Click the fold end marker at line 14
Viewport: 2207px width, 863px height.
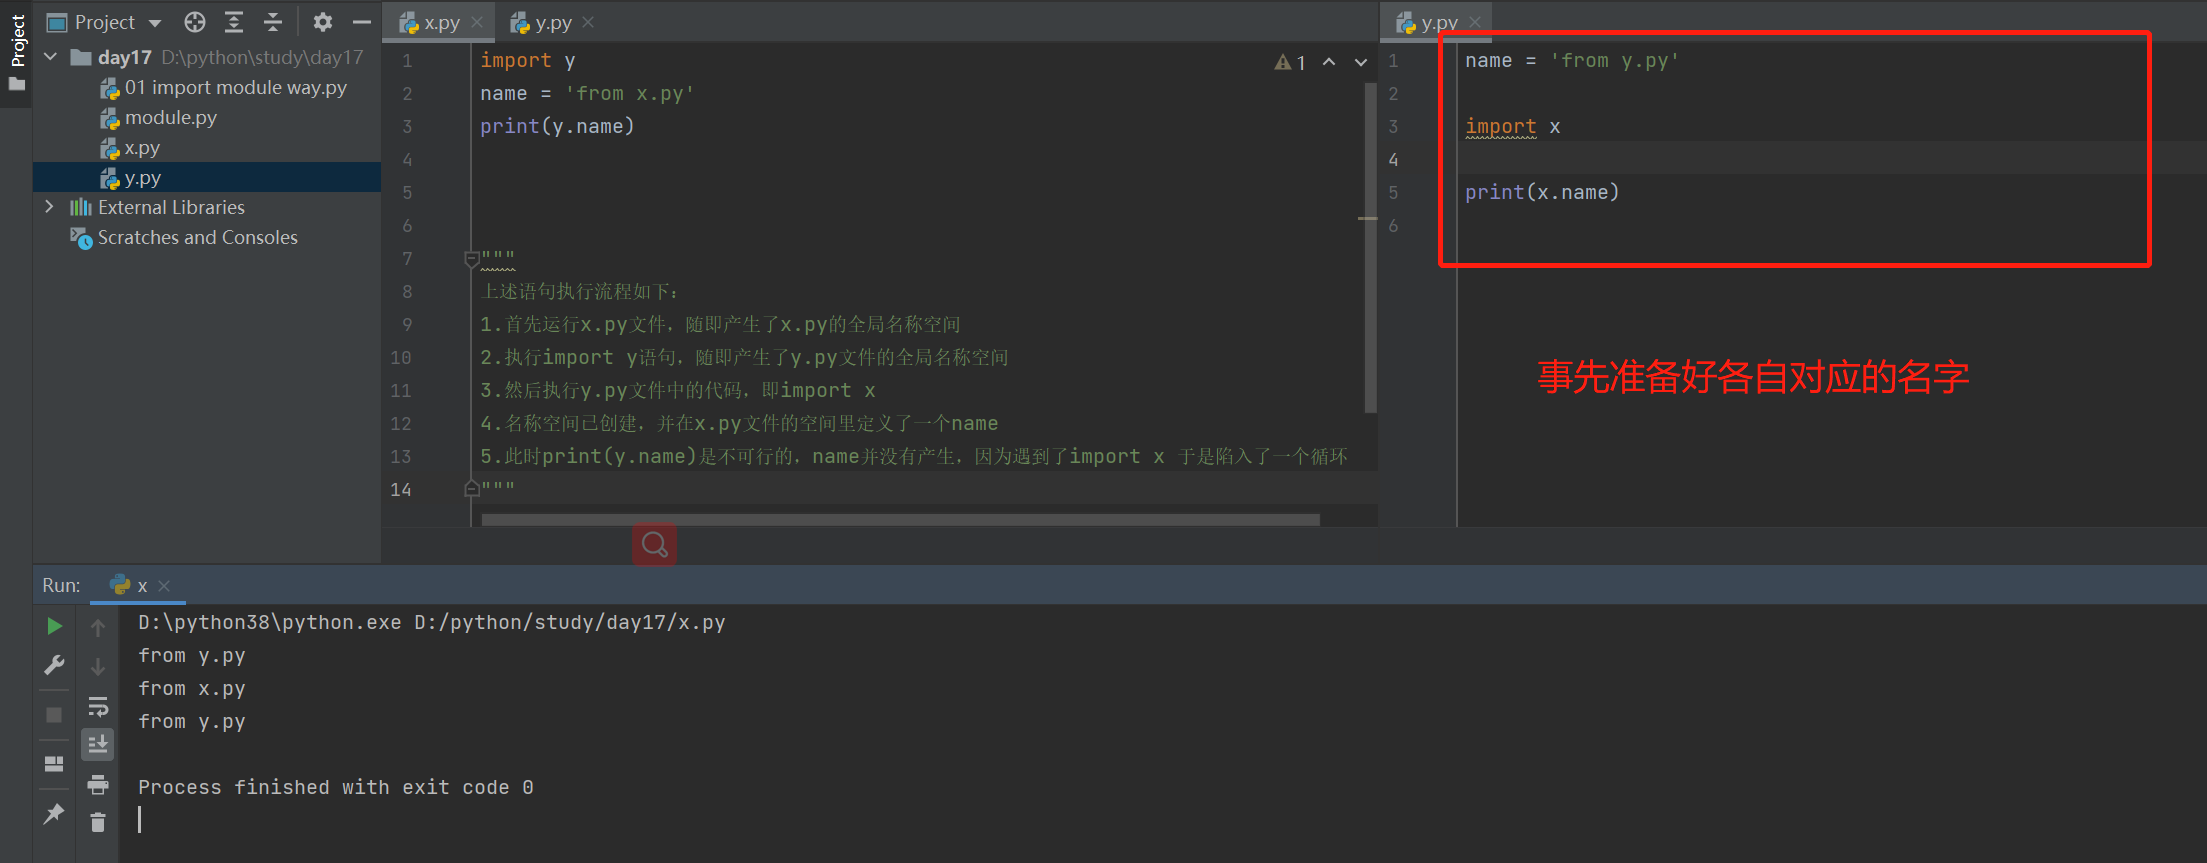(x=471, y=489)
